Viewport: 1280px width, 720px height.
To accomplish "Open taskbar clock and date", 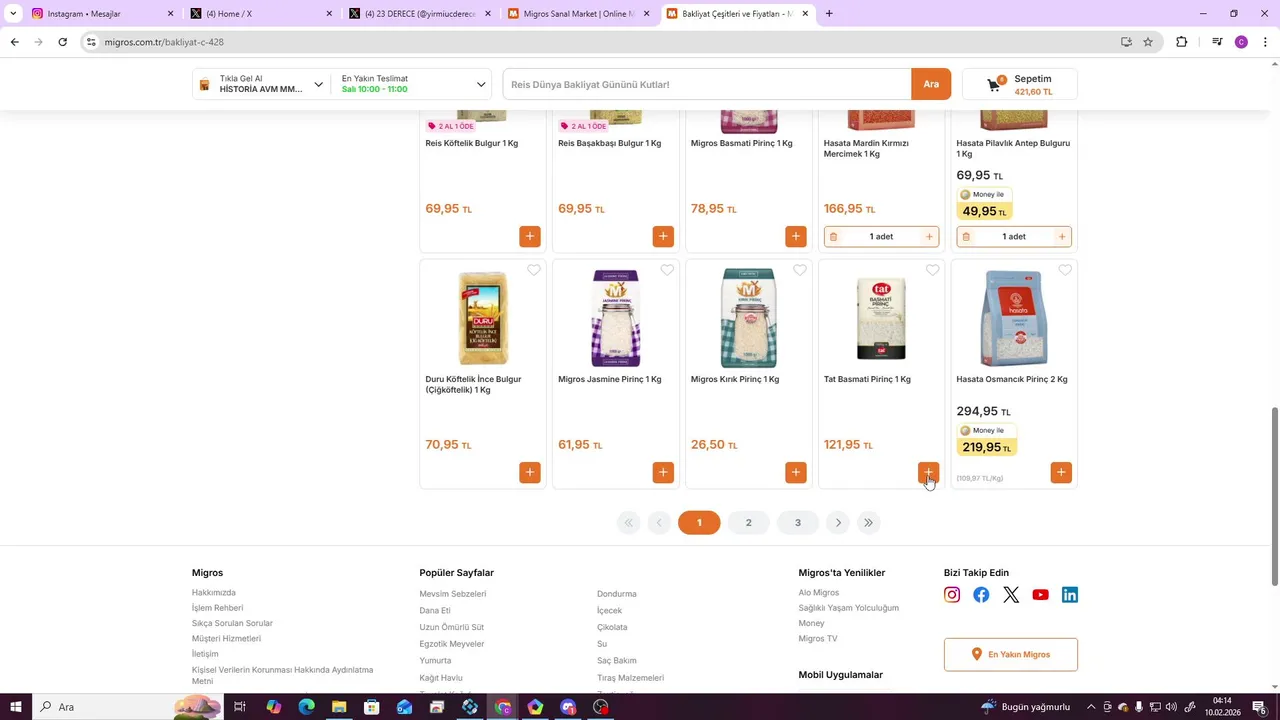I will tap(1222, 707).
